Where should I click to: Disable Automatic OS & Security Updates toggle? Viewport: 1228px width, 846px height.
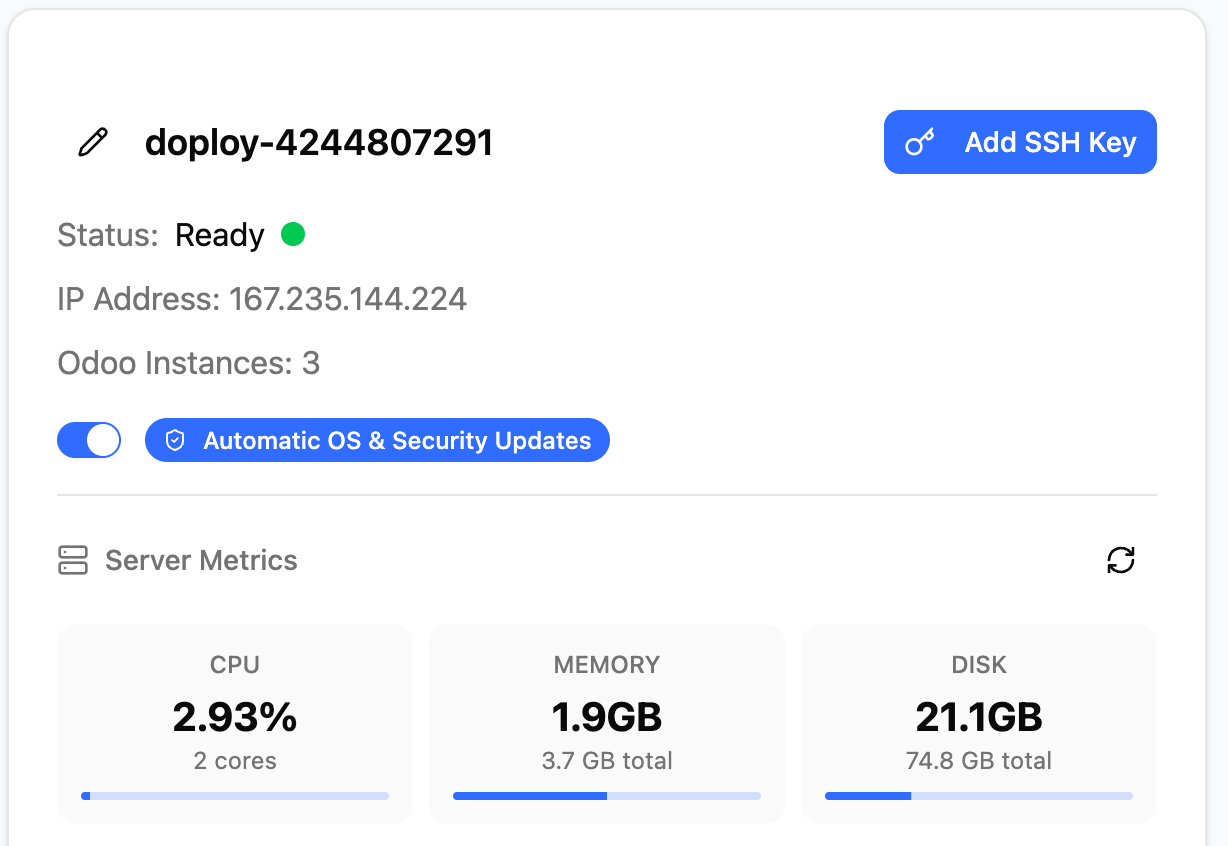[89, 440]
